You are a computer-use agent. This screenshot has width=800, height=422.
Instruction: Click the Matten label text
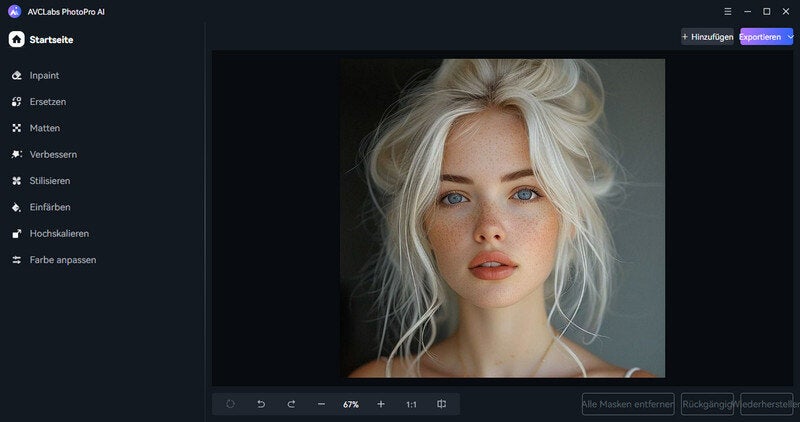[45, 128]
